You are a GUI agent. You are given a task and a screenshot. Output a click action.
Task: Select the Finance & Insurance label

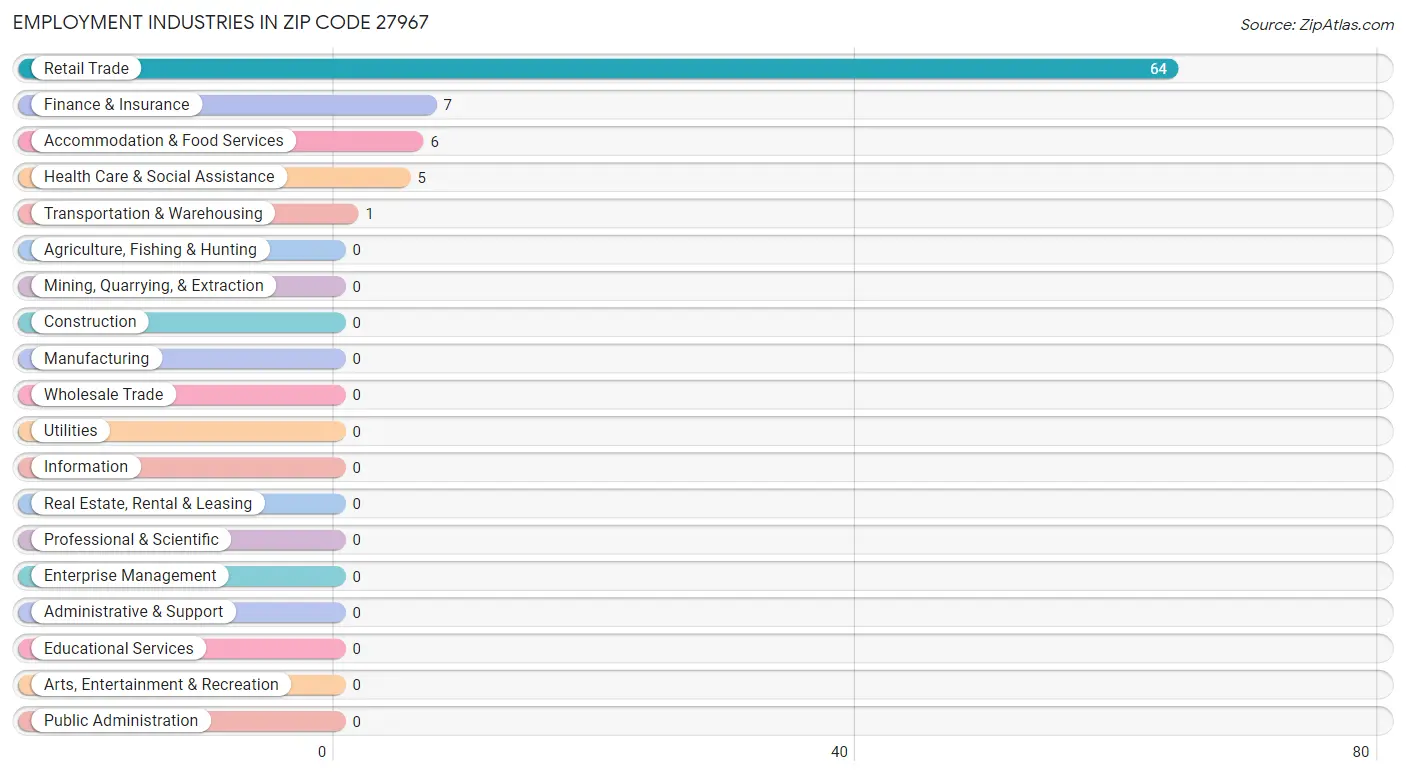[116, 104]
